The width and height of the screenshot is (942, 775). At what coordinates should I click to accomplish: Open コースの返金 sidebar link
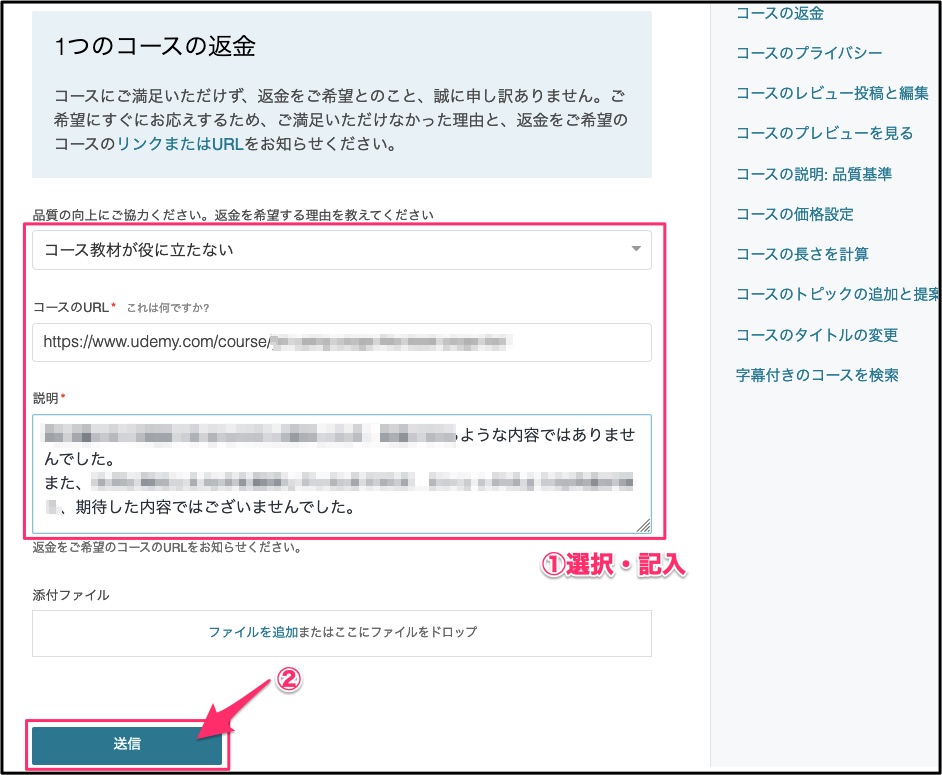point(780,13)
